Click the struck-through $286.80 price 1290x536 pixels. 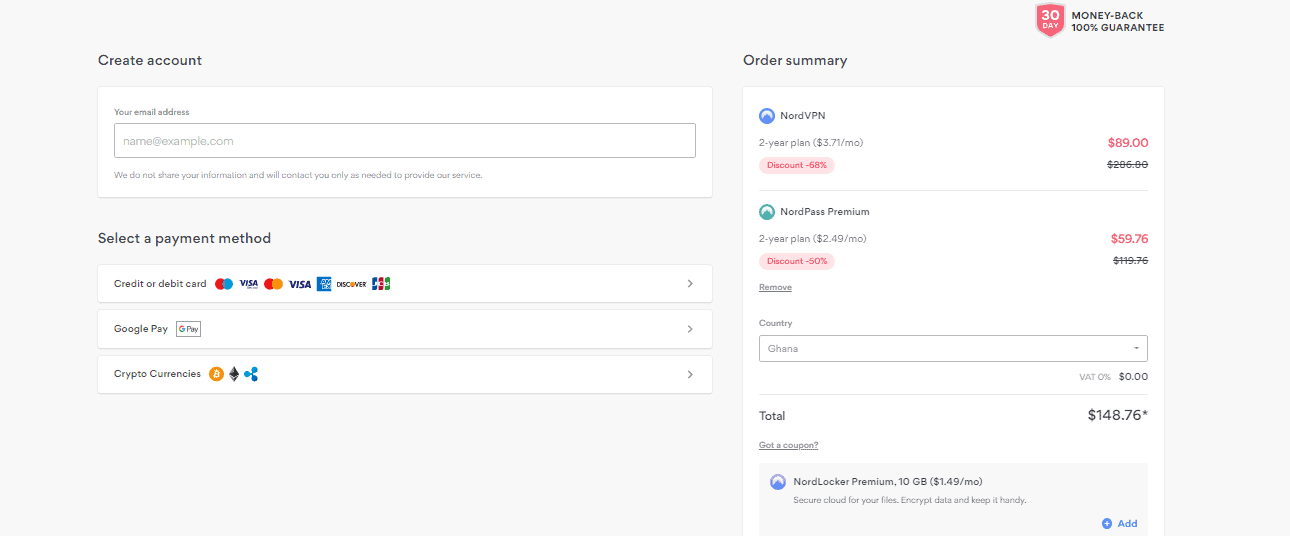[1128, 165]
